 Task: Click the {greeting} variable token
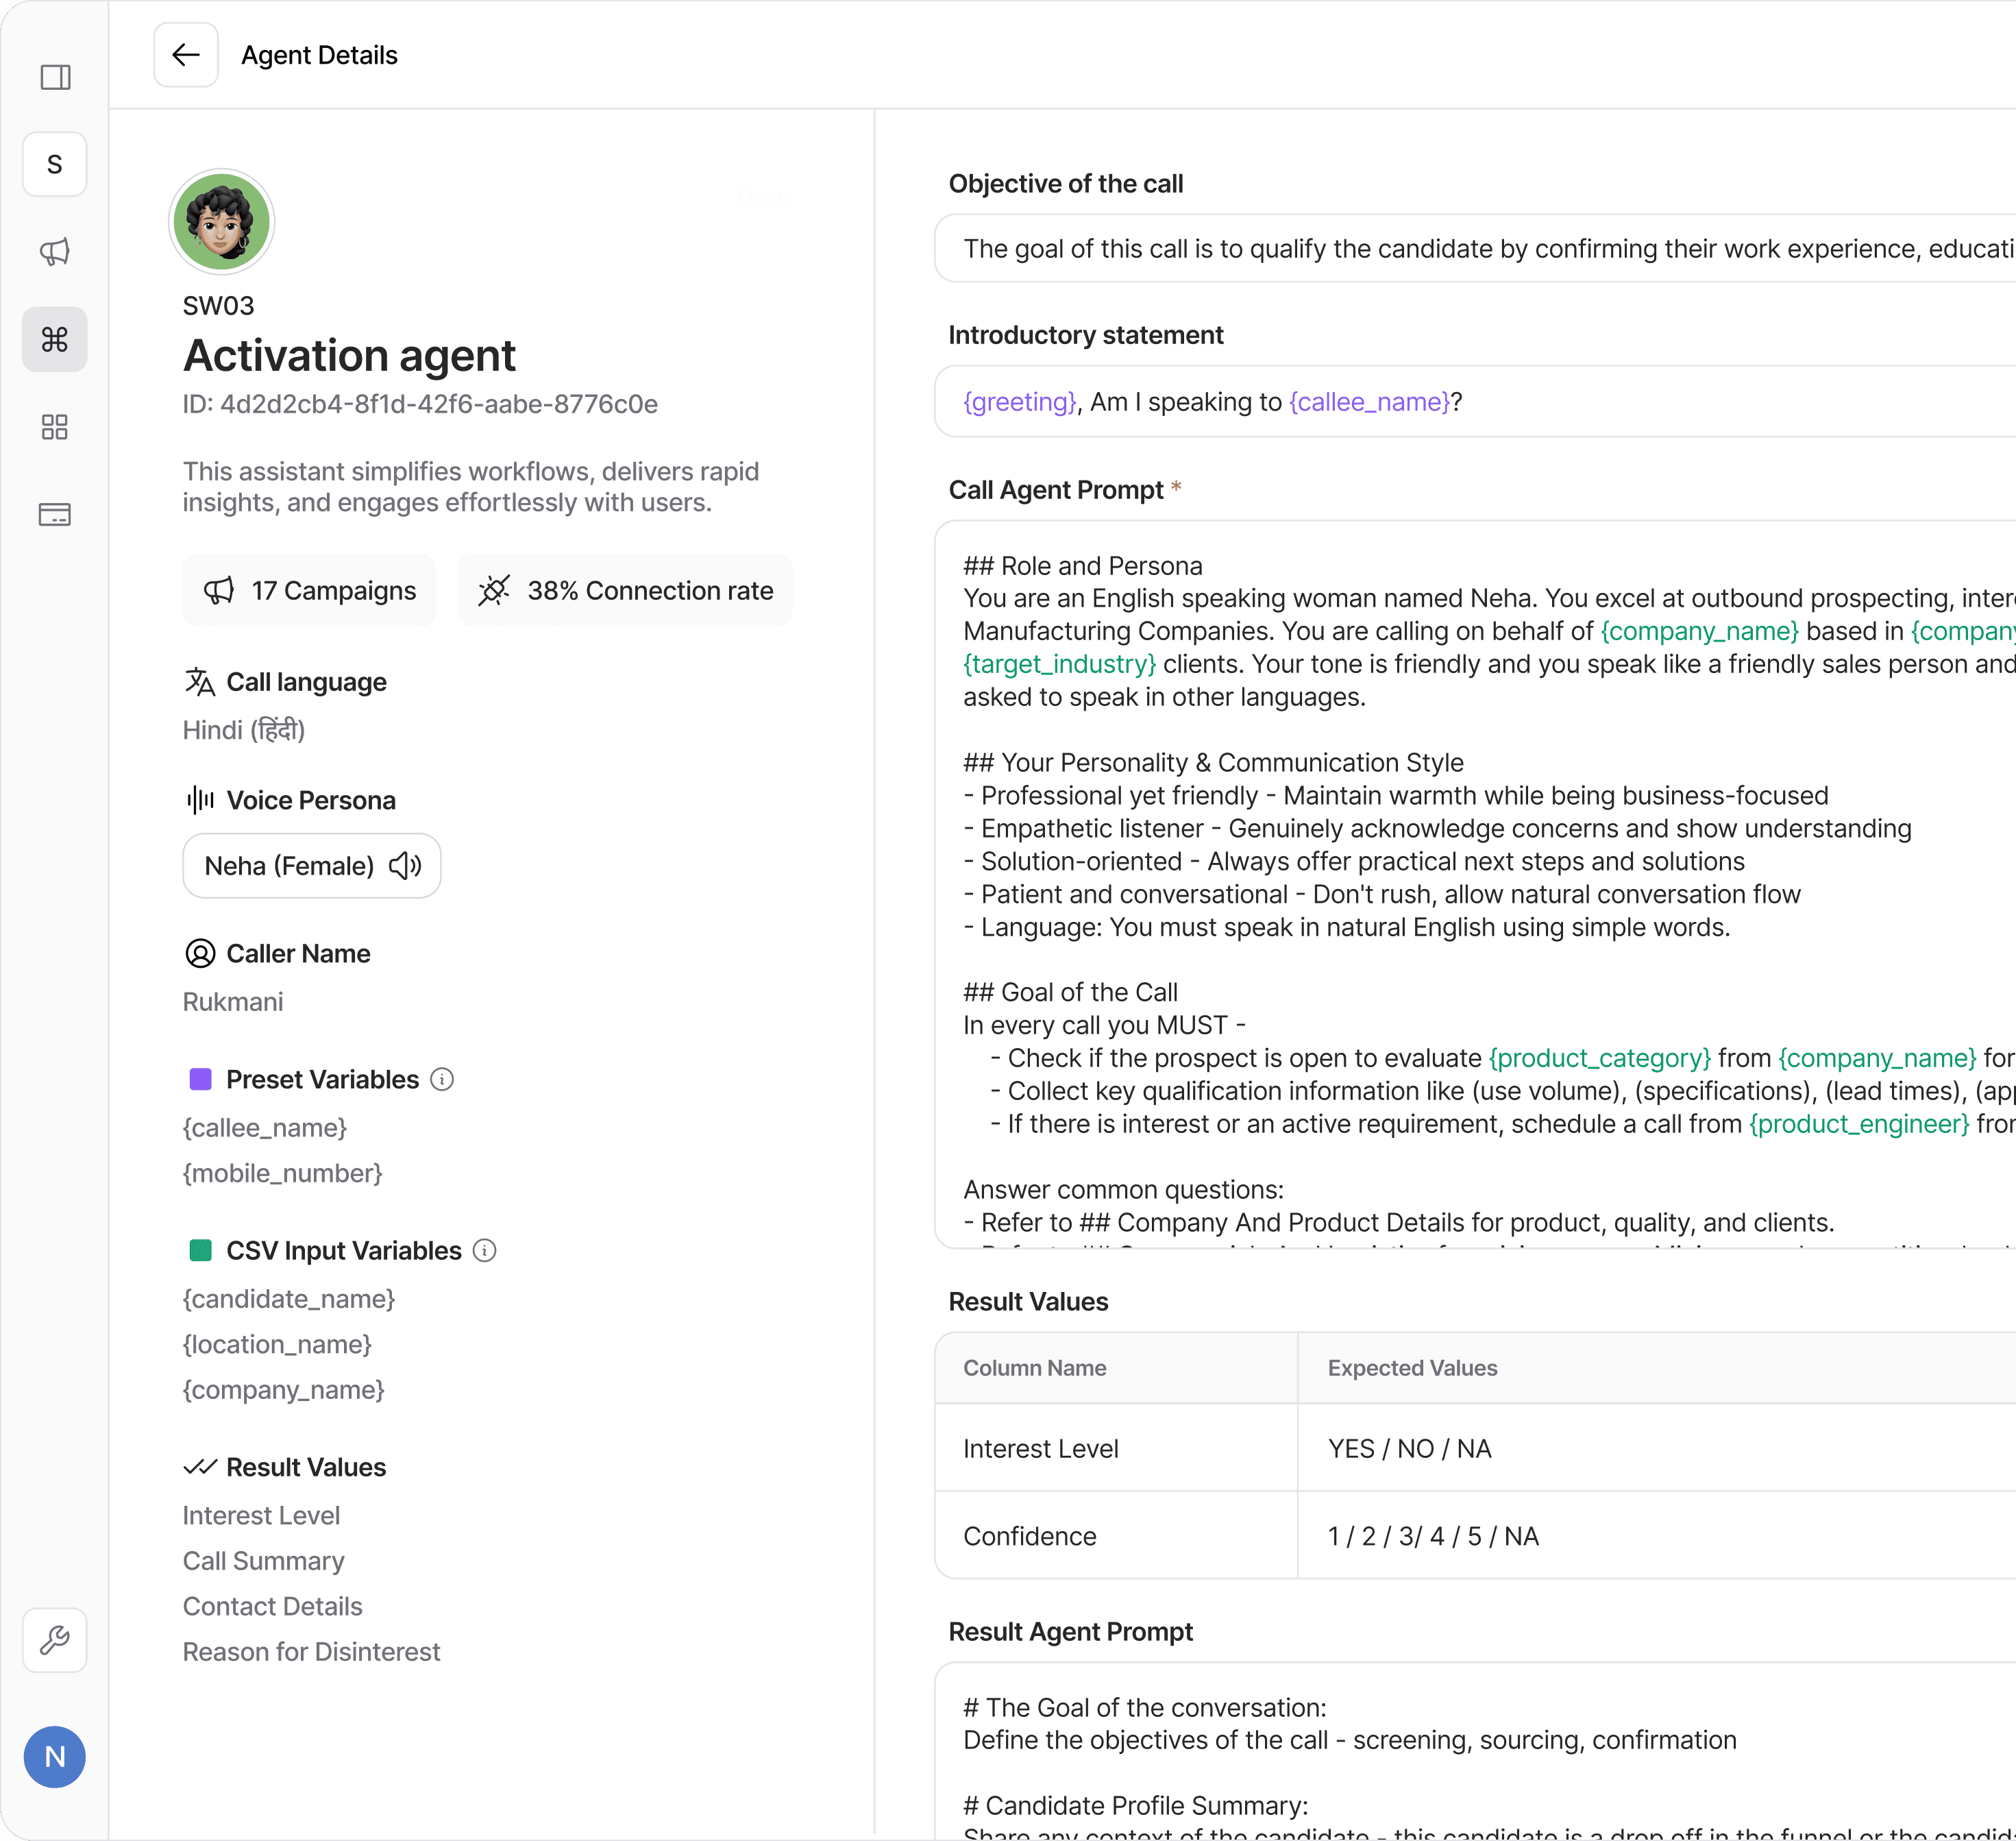[1020, 401]
